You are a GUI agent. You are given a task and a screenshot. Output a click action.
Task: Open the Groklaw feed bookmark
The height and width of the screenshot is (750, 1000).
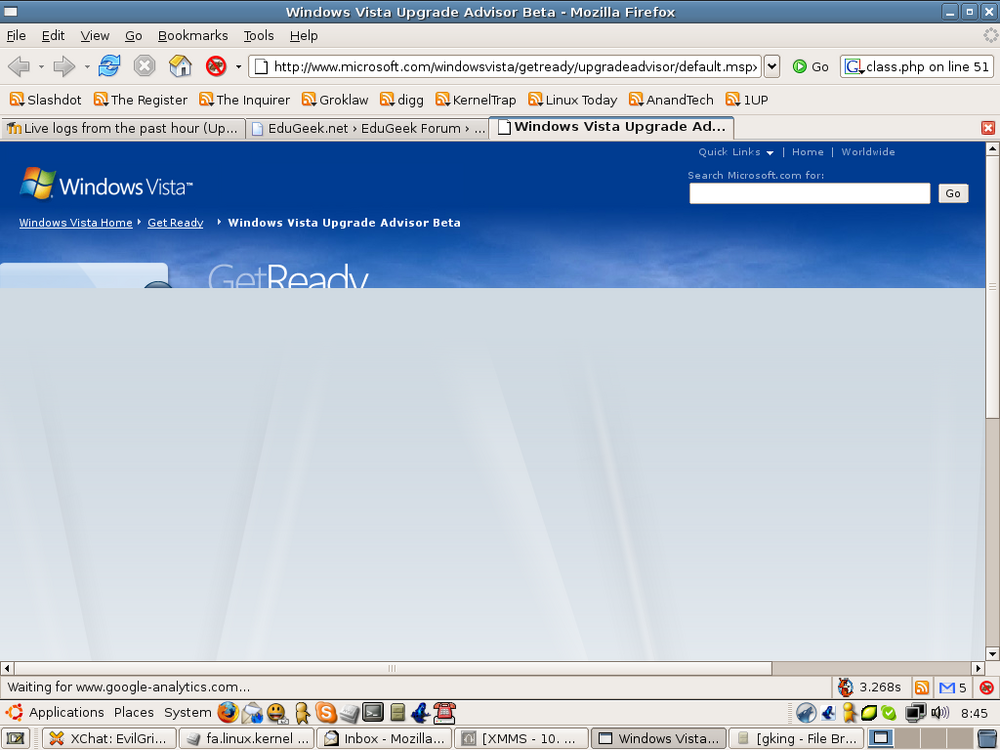(335, 99)
